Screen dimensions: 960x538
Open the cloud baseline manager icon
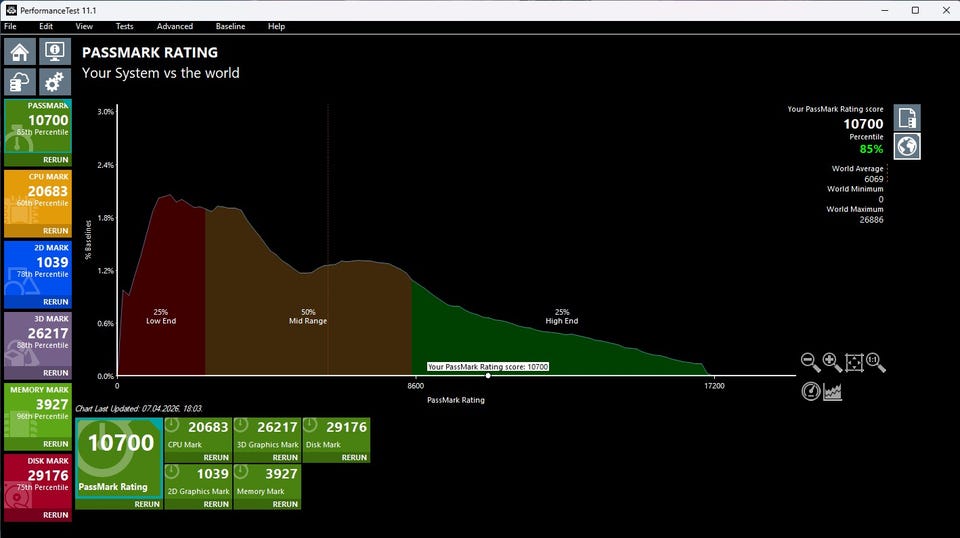(20, 81)
